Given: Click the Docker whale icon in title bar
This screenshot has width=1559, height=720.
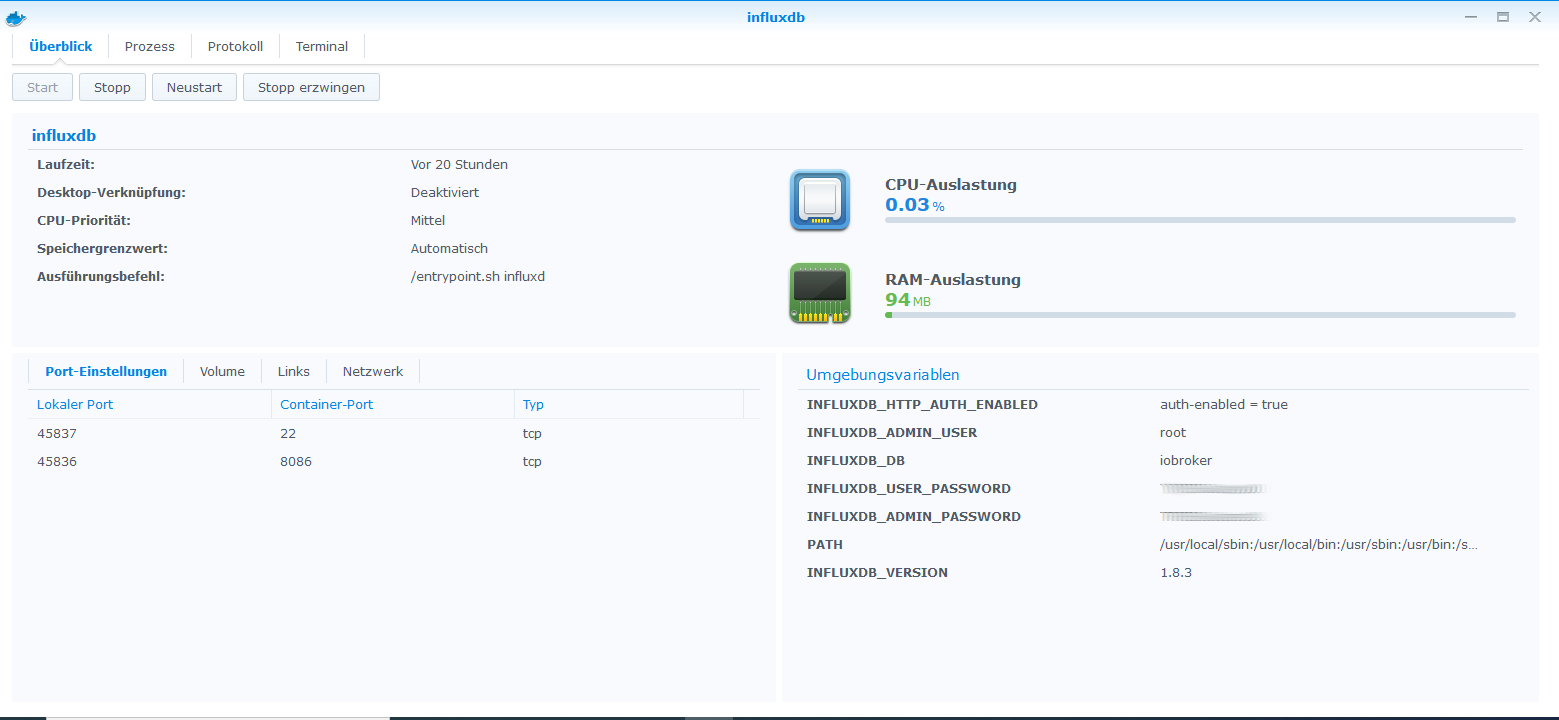Looking at the screenshot, I should click(x=16, y=17).
